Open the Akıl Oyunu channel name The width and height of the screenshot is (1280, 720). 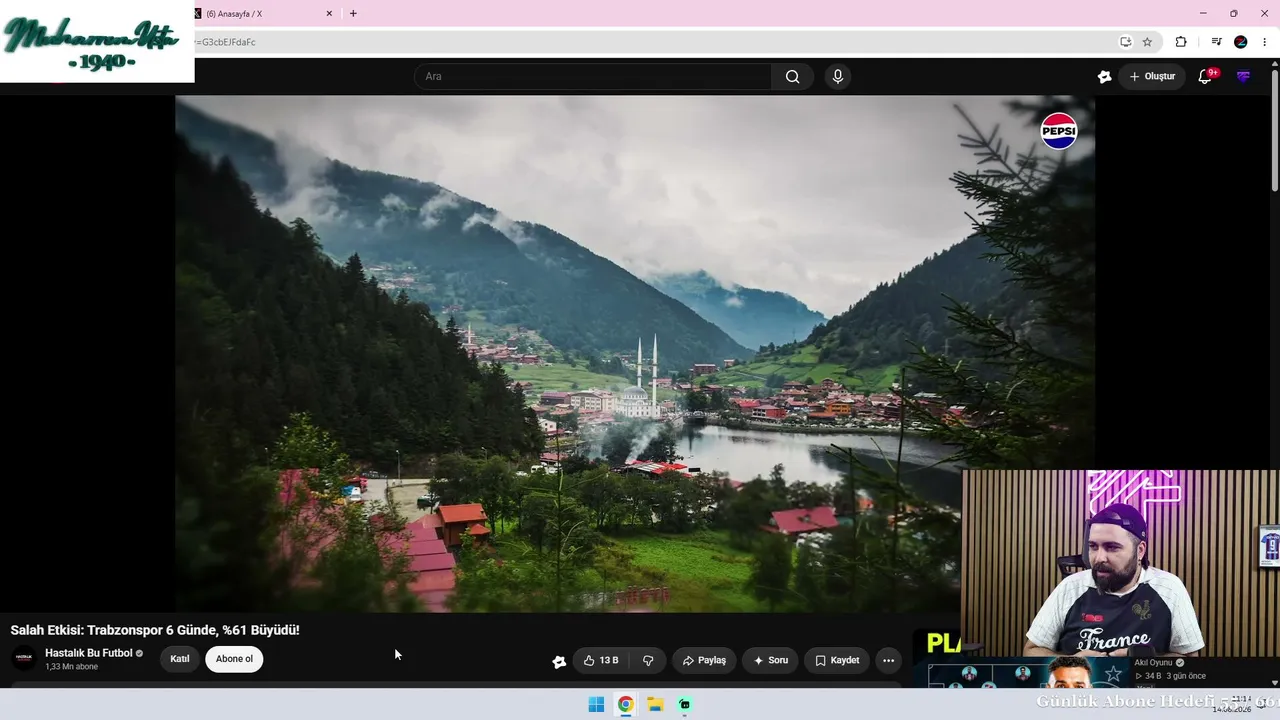pyautogui.click(x=1153, y=662)
